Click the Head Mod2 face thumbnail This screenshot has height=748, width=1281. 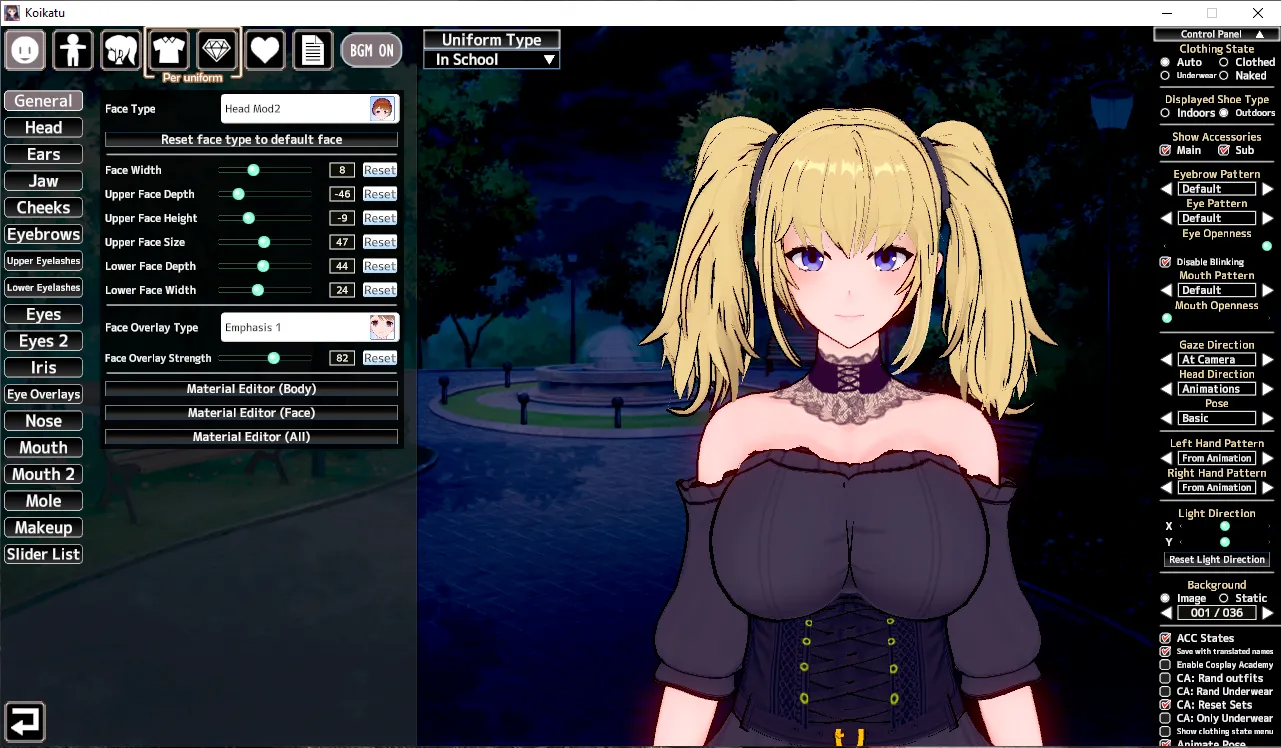[382, 109]
